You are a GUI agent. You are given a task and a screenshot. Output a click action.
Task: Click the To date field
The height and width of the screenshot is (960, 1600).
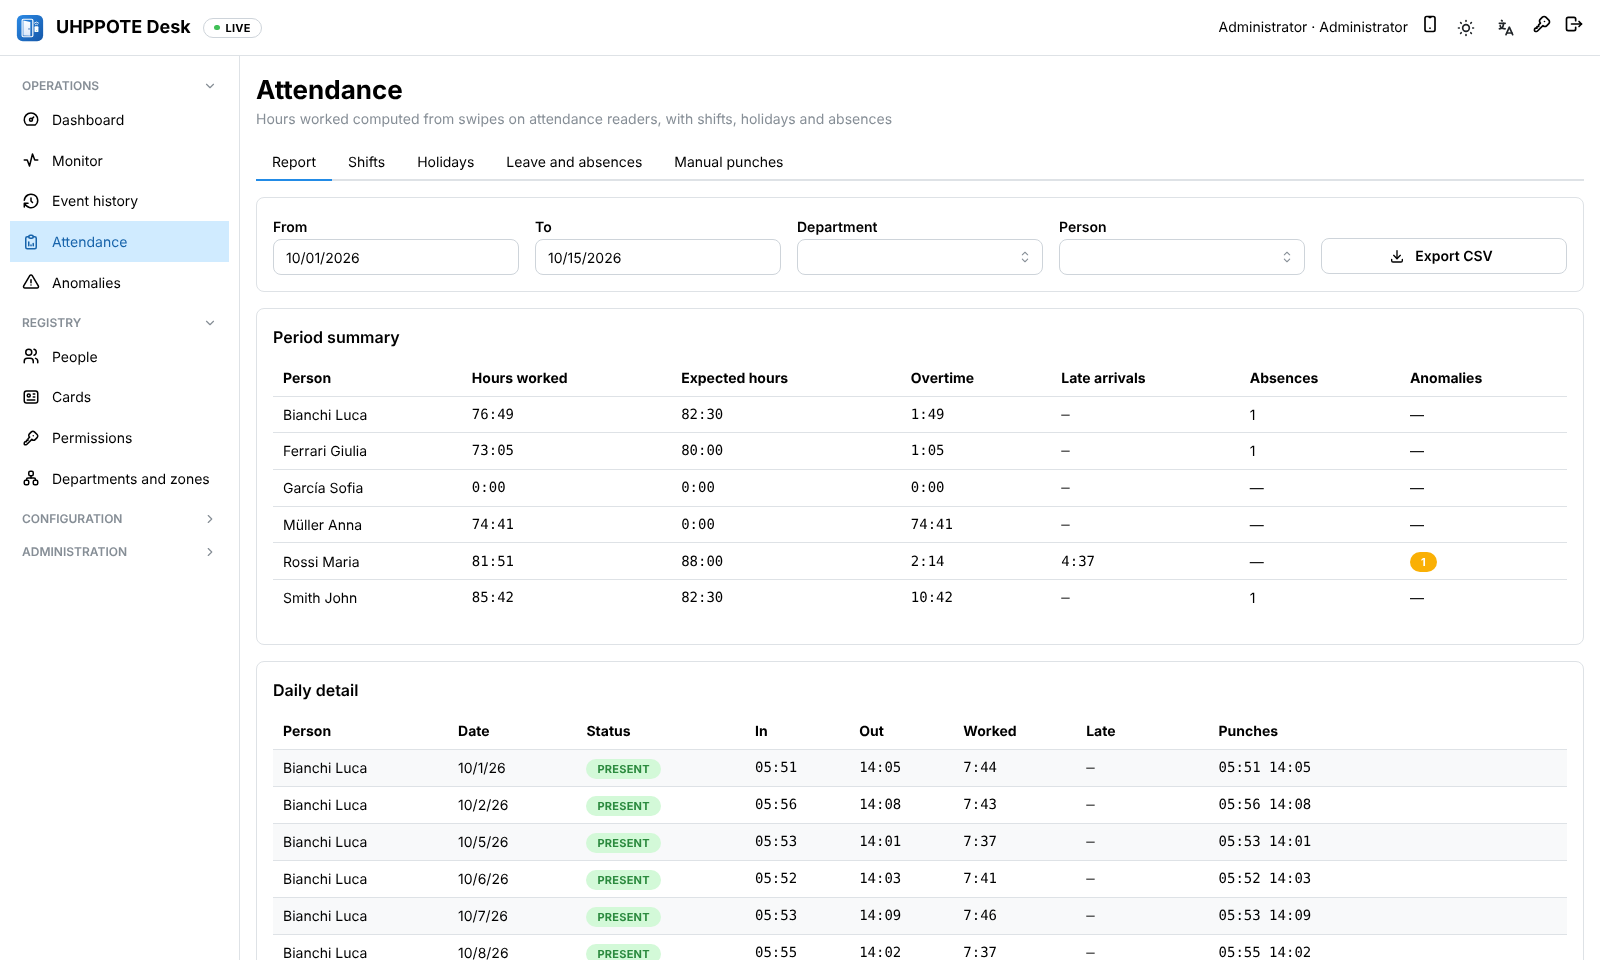coord(658,257)
